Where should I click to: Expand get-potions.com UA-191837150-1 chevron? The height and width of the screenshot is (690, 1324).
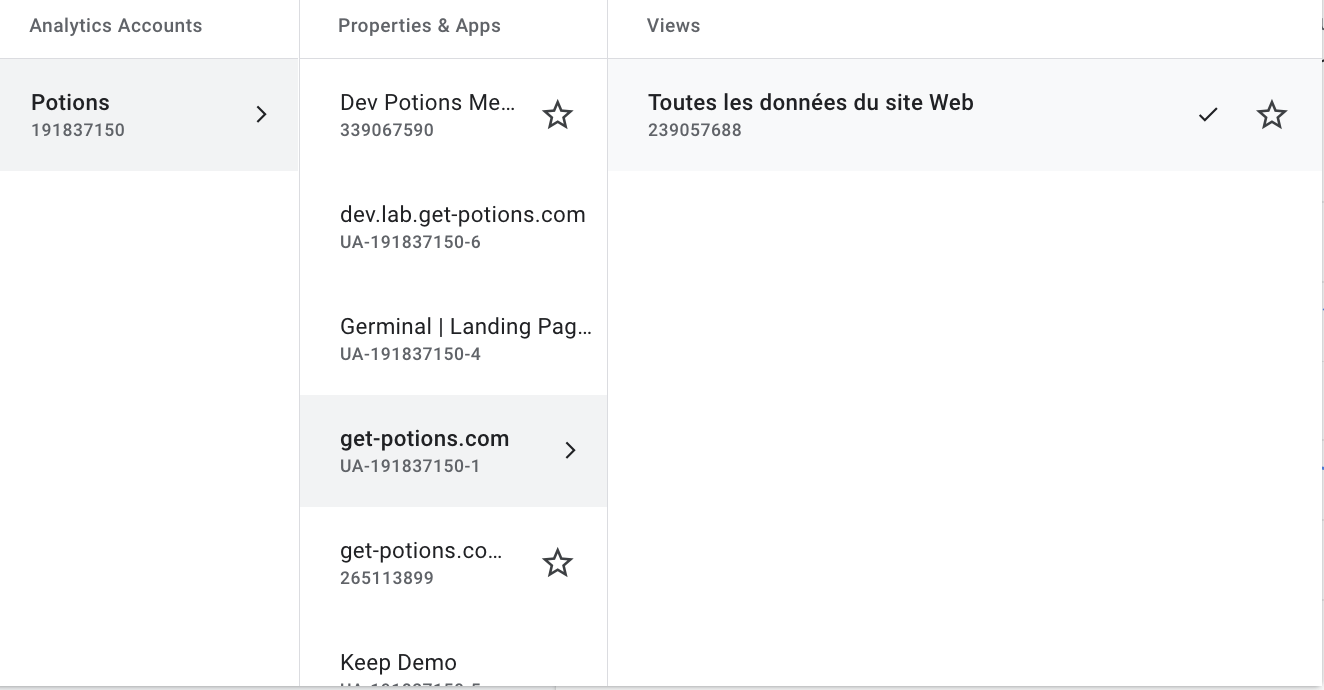pyautogui.click(x=570, y=451)
